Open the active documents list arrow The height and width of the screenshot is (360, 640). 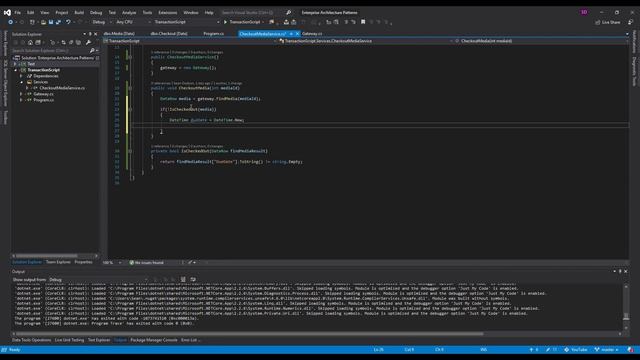click(627, 34)
